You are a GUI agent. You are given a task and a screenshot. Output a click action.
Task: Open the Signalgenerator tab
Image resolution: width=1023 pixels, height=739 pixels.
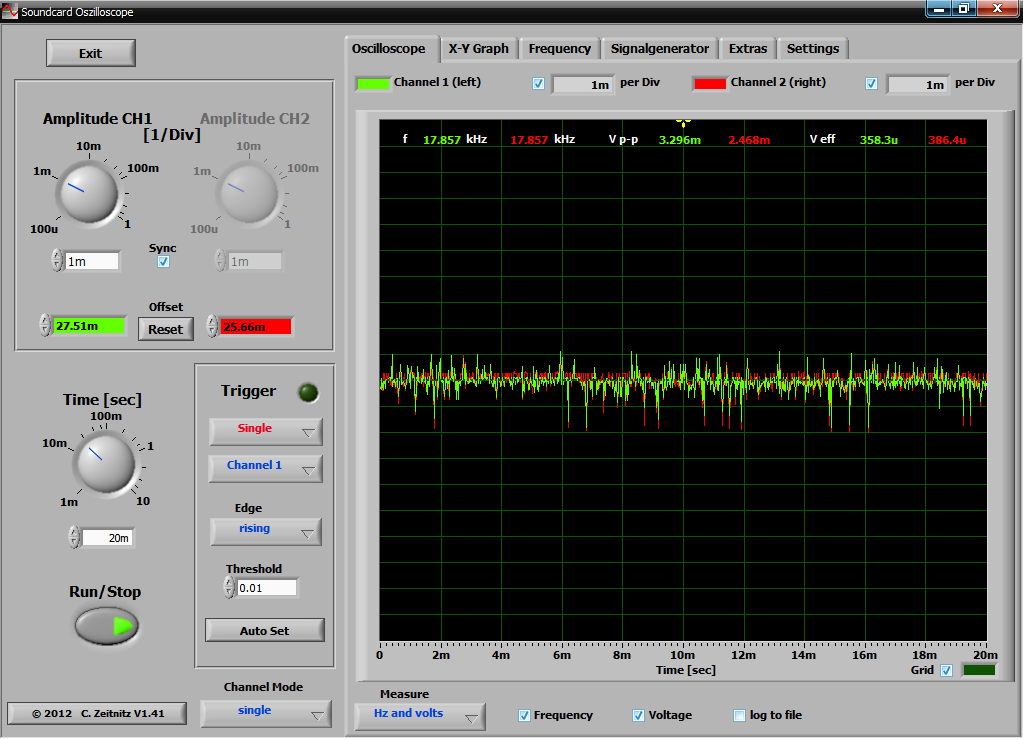point(660,49)
